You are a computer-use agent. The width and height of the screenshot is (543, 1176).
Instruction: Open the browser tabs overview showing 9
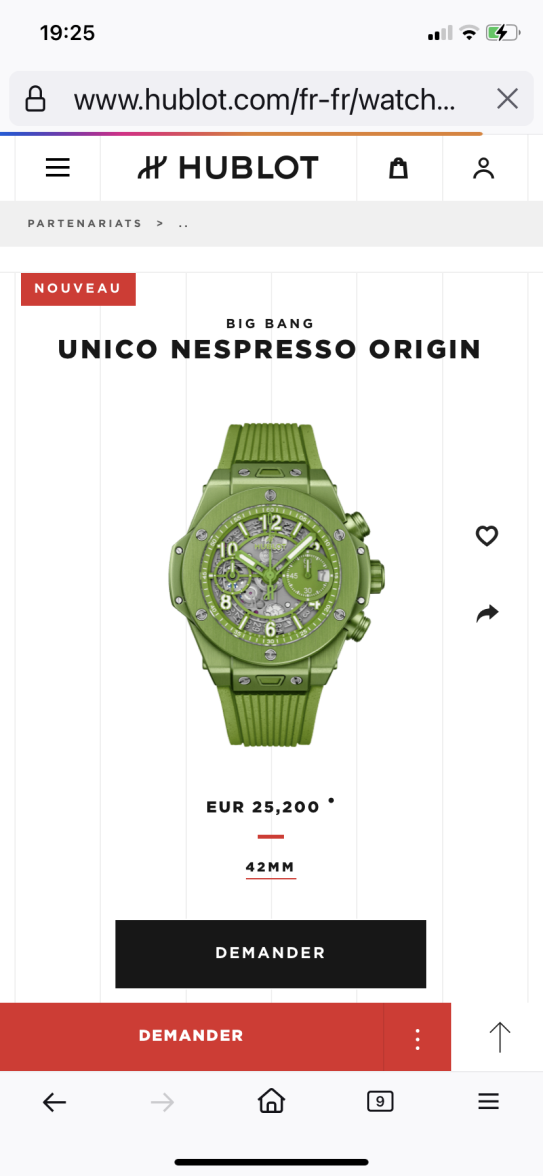[x=380, y=1101]
